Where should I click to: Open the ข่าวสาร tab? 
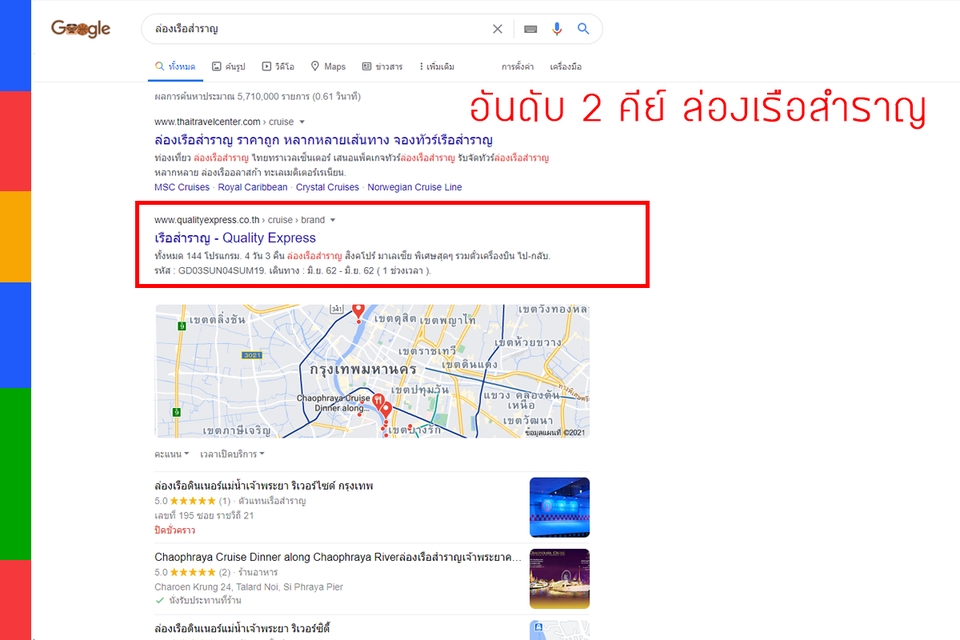click(382, 66)
